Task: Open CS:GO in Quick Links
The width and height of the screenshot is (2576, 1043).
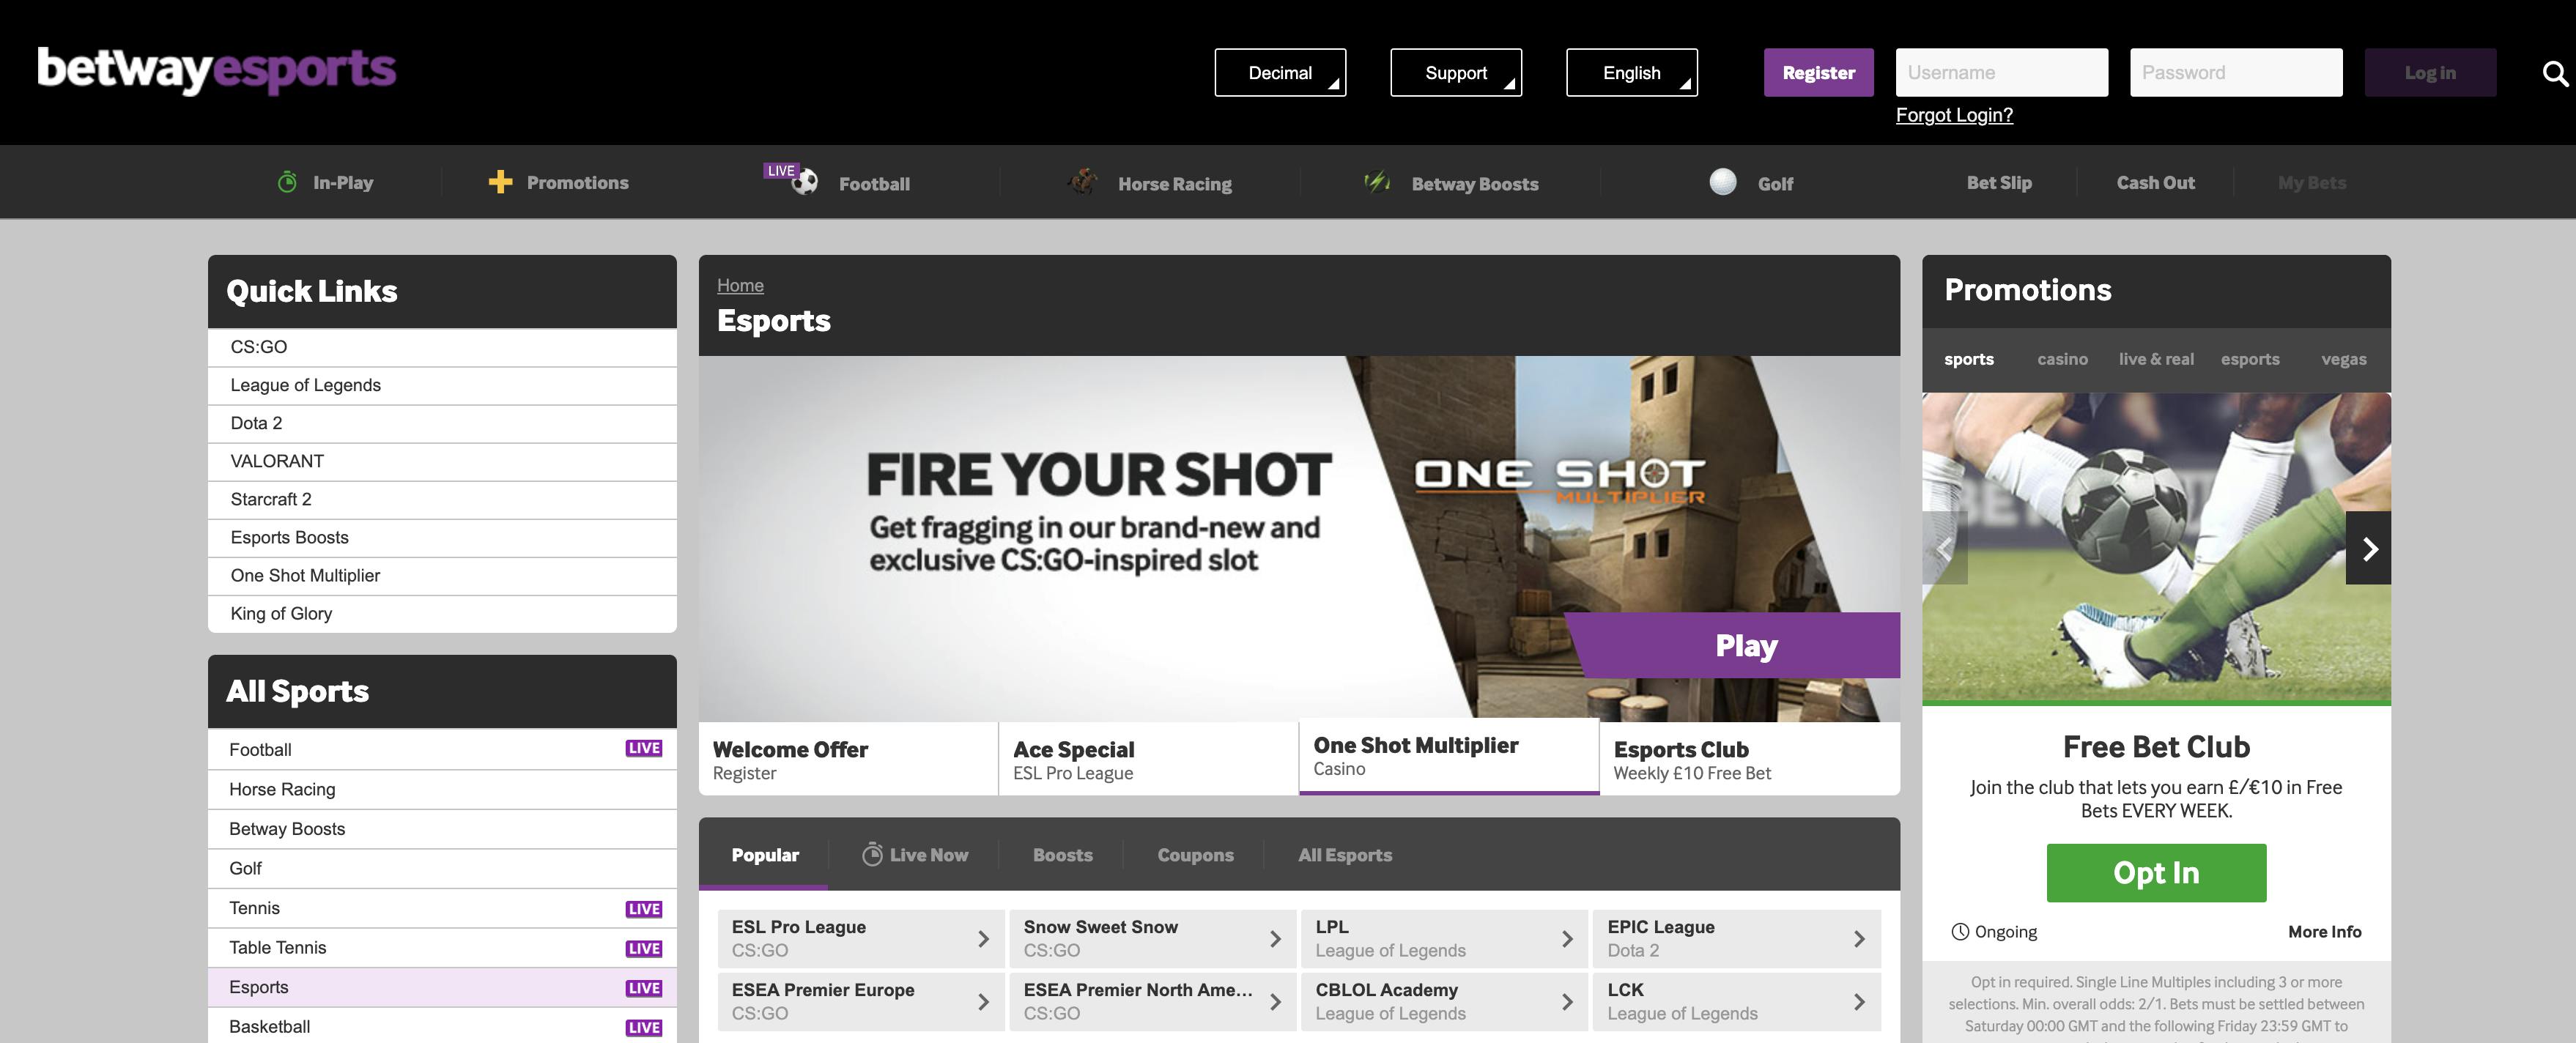Action: (x=442, y=347)
